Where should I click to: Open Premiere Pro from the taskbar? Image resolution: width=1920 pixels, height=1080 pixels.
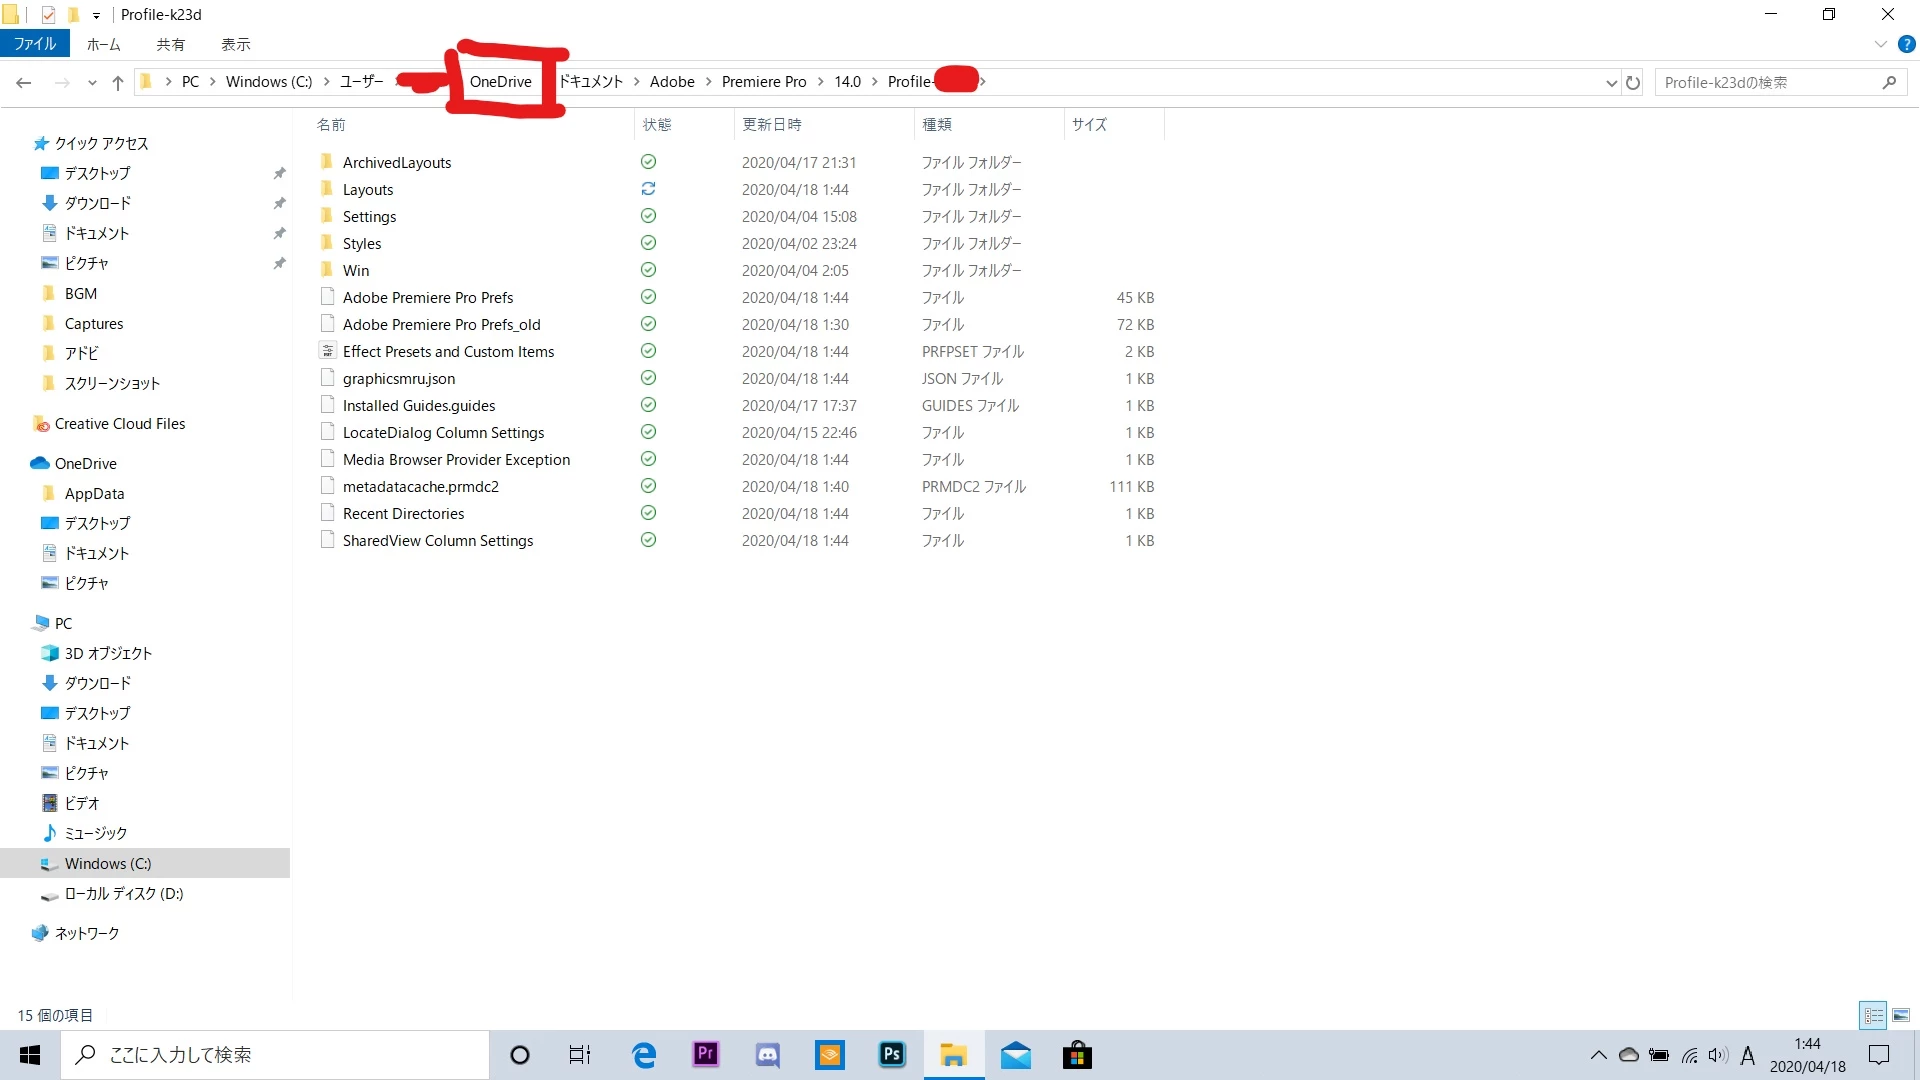point(706,1054)
